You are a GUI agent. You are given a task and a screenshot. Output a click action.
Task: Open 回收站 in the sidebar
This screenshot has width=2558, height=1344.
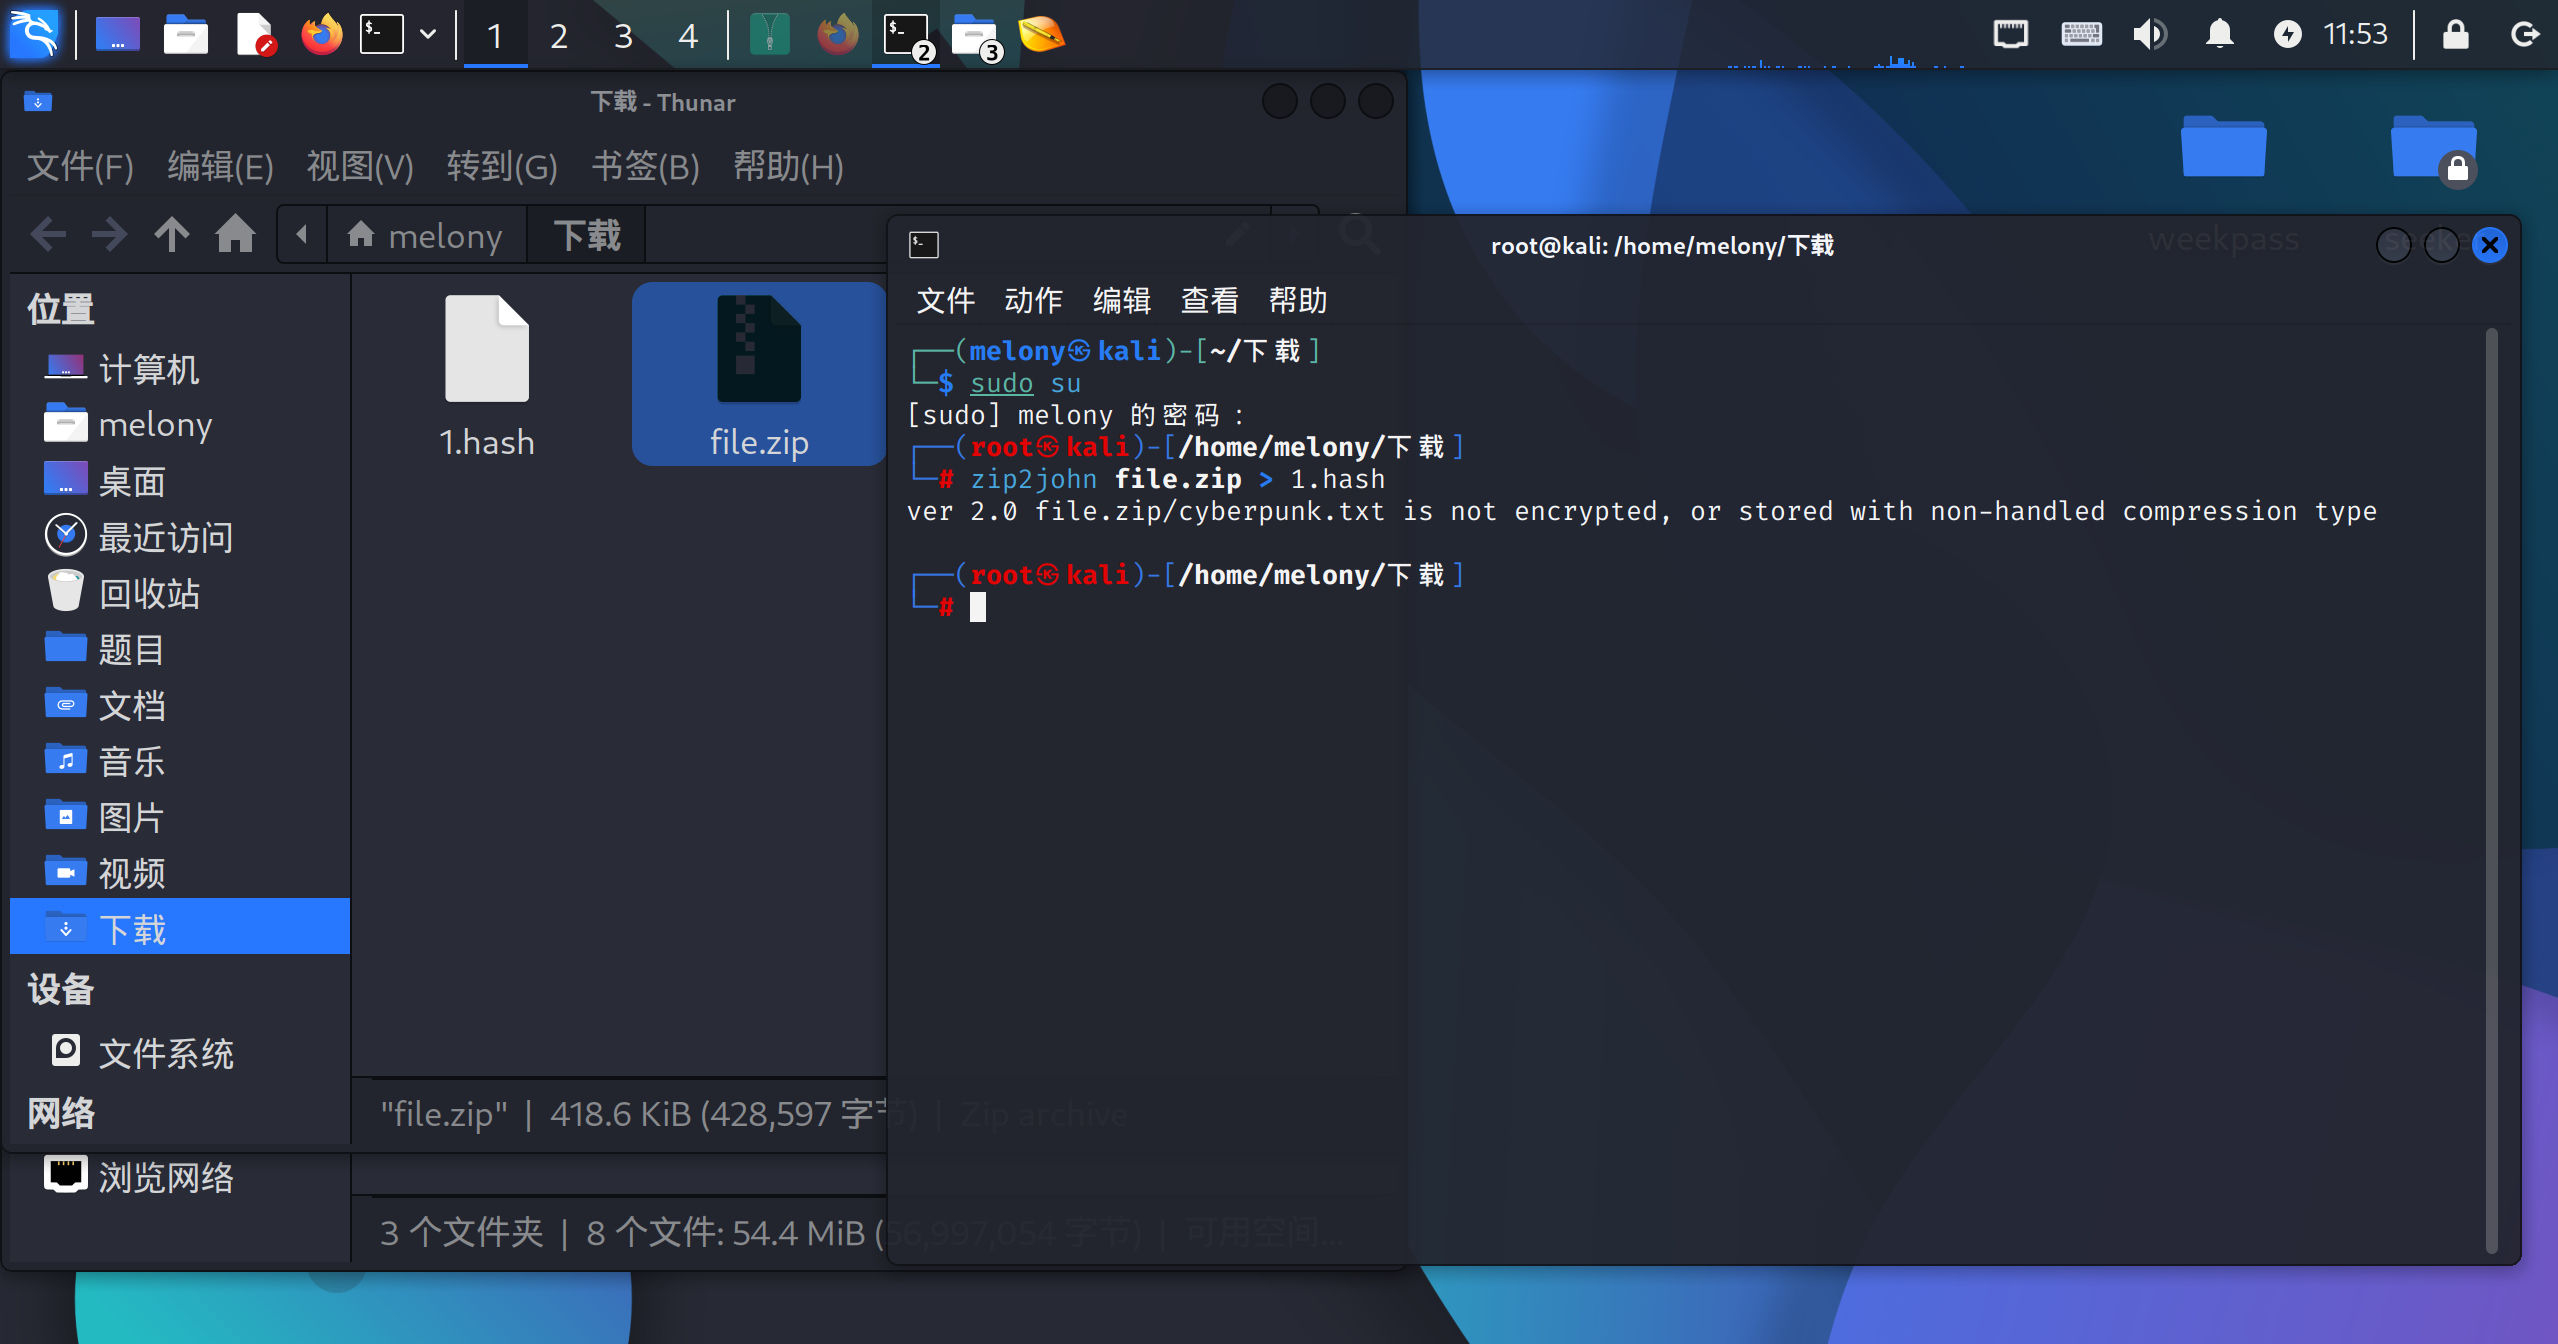[x=149, y=593]
